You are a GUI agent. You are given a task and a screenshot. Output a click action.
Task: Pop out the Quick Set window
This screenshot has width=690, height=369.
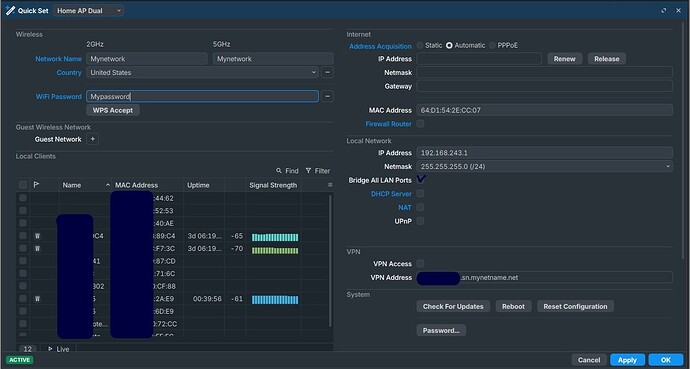point(664,11)
